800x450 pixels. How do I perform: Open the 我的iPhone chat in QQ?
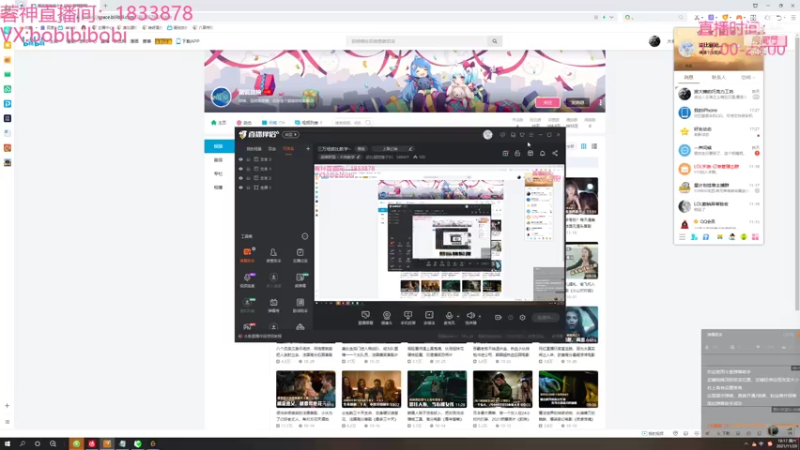point(718,113)
